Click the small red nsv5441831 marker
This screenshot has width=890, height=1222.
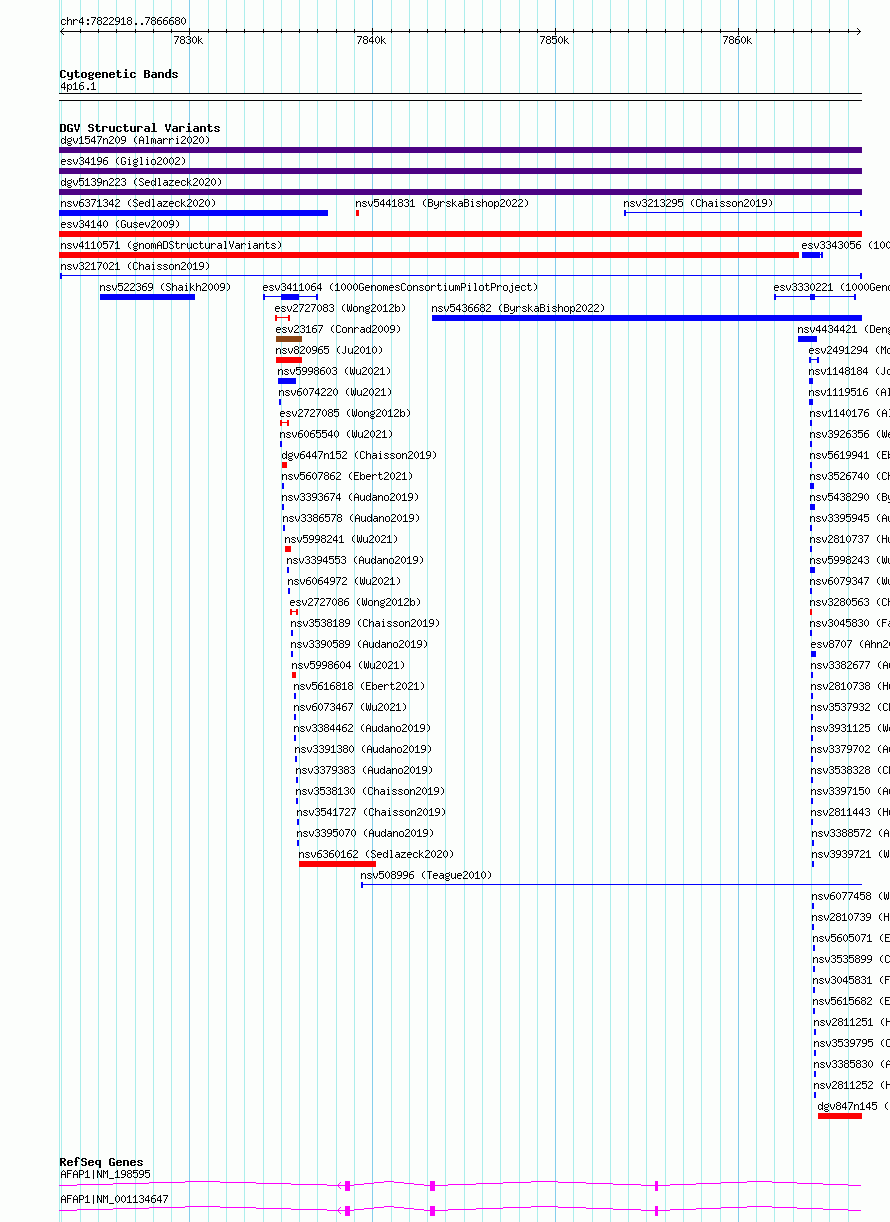[357, 213]
